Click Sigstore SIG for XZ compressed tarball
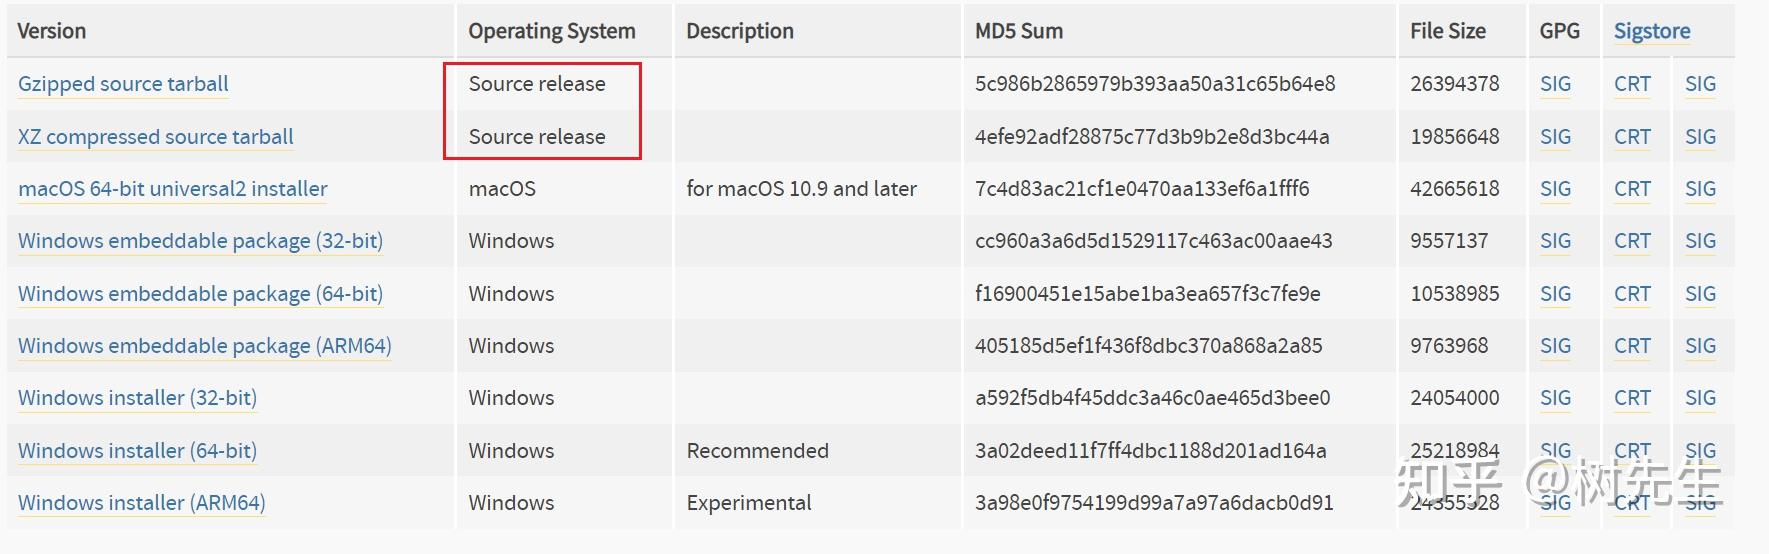1769x554 pixels. click(x=1700, y=137)
